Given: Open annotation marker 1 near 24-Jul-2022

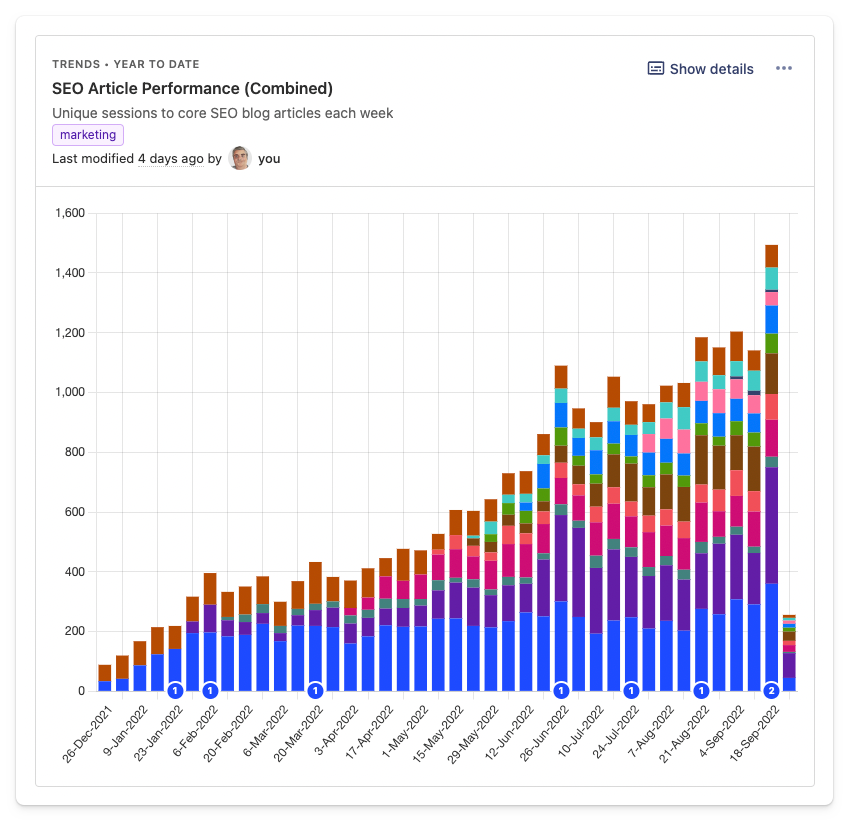Looking at the screenshot, I should point(631,689).
